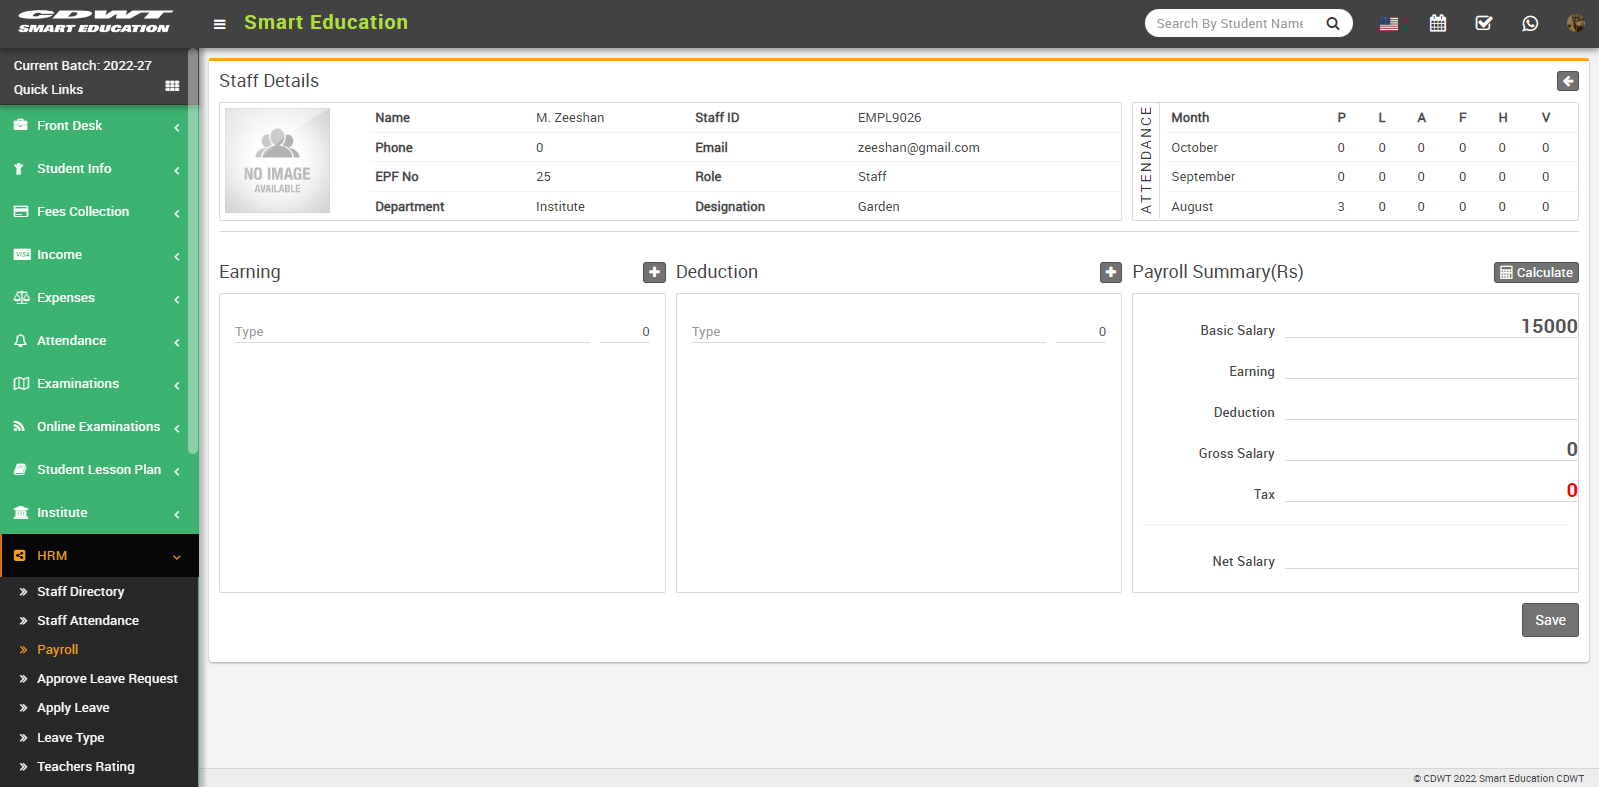Click the Front Desk briefcase icon
This screenshot has width=1599, height=787.
point(20,125)
